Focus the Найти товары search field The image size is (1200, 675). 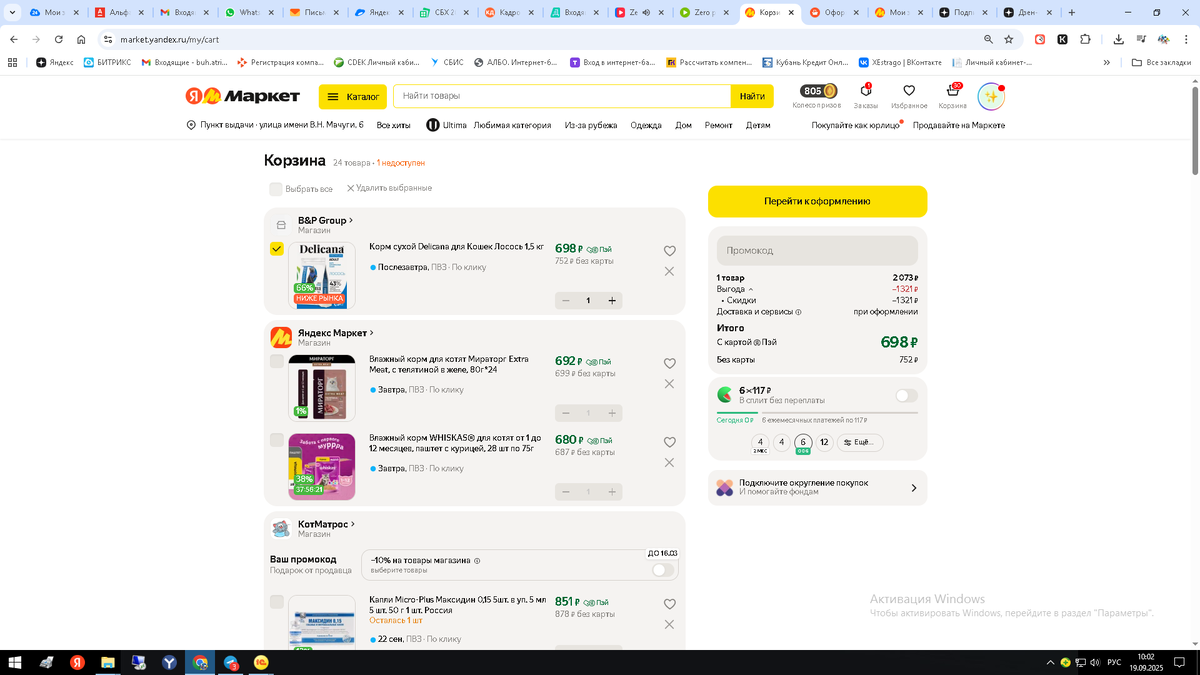click(562, 96)
